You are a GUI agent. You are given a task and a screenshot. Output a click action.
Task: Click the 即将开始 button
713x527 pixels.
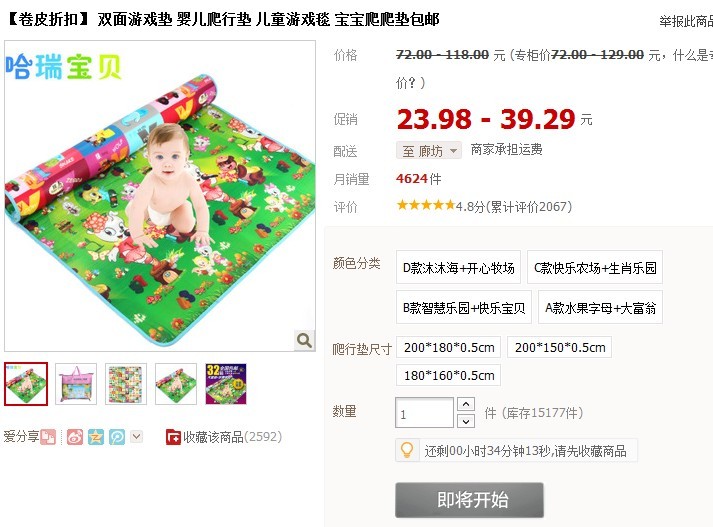click(469, 500)
